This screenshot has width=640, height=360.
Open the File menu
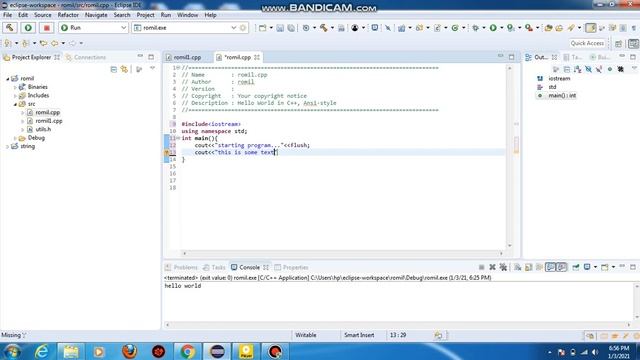coord(7,15)
